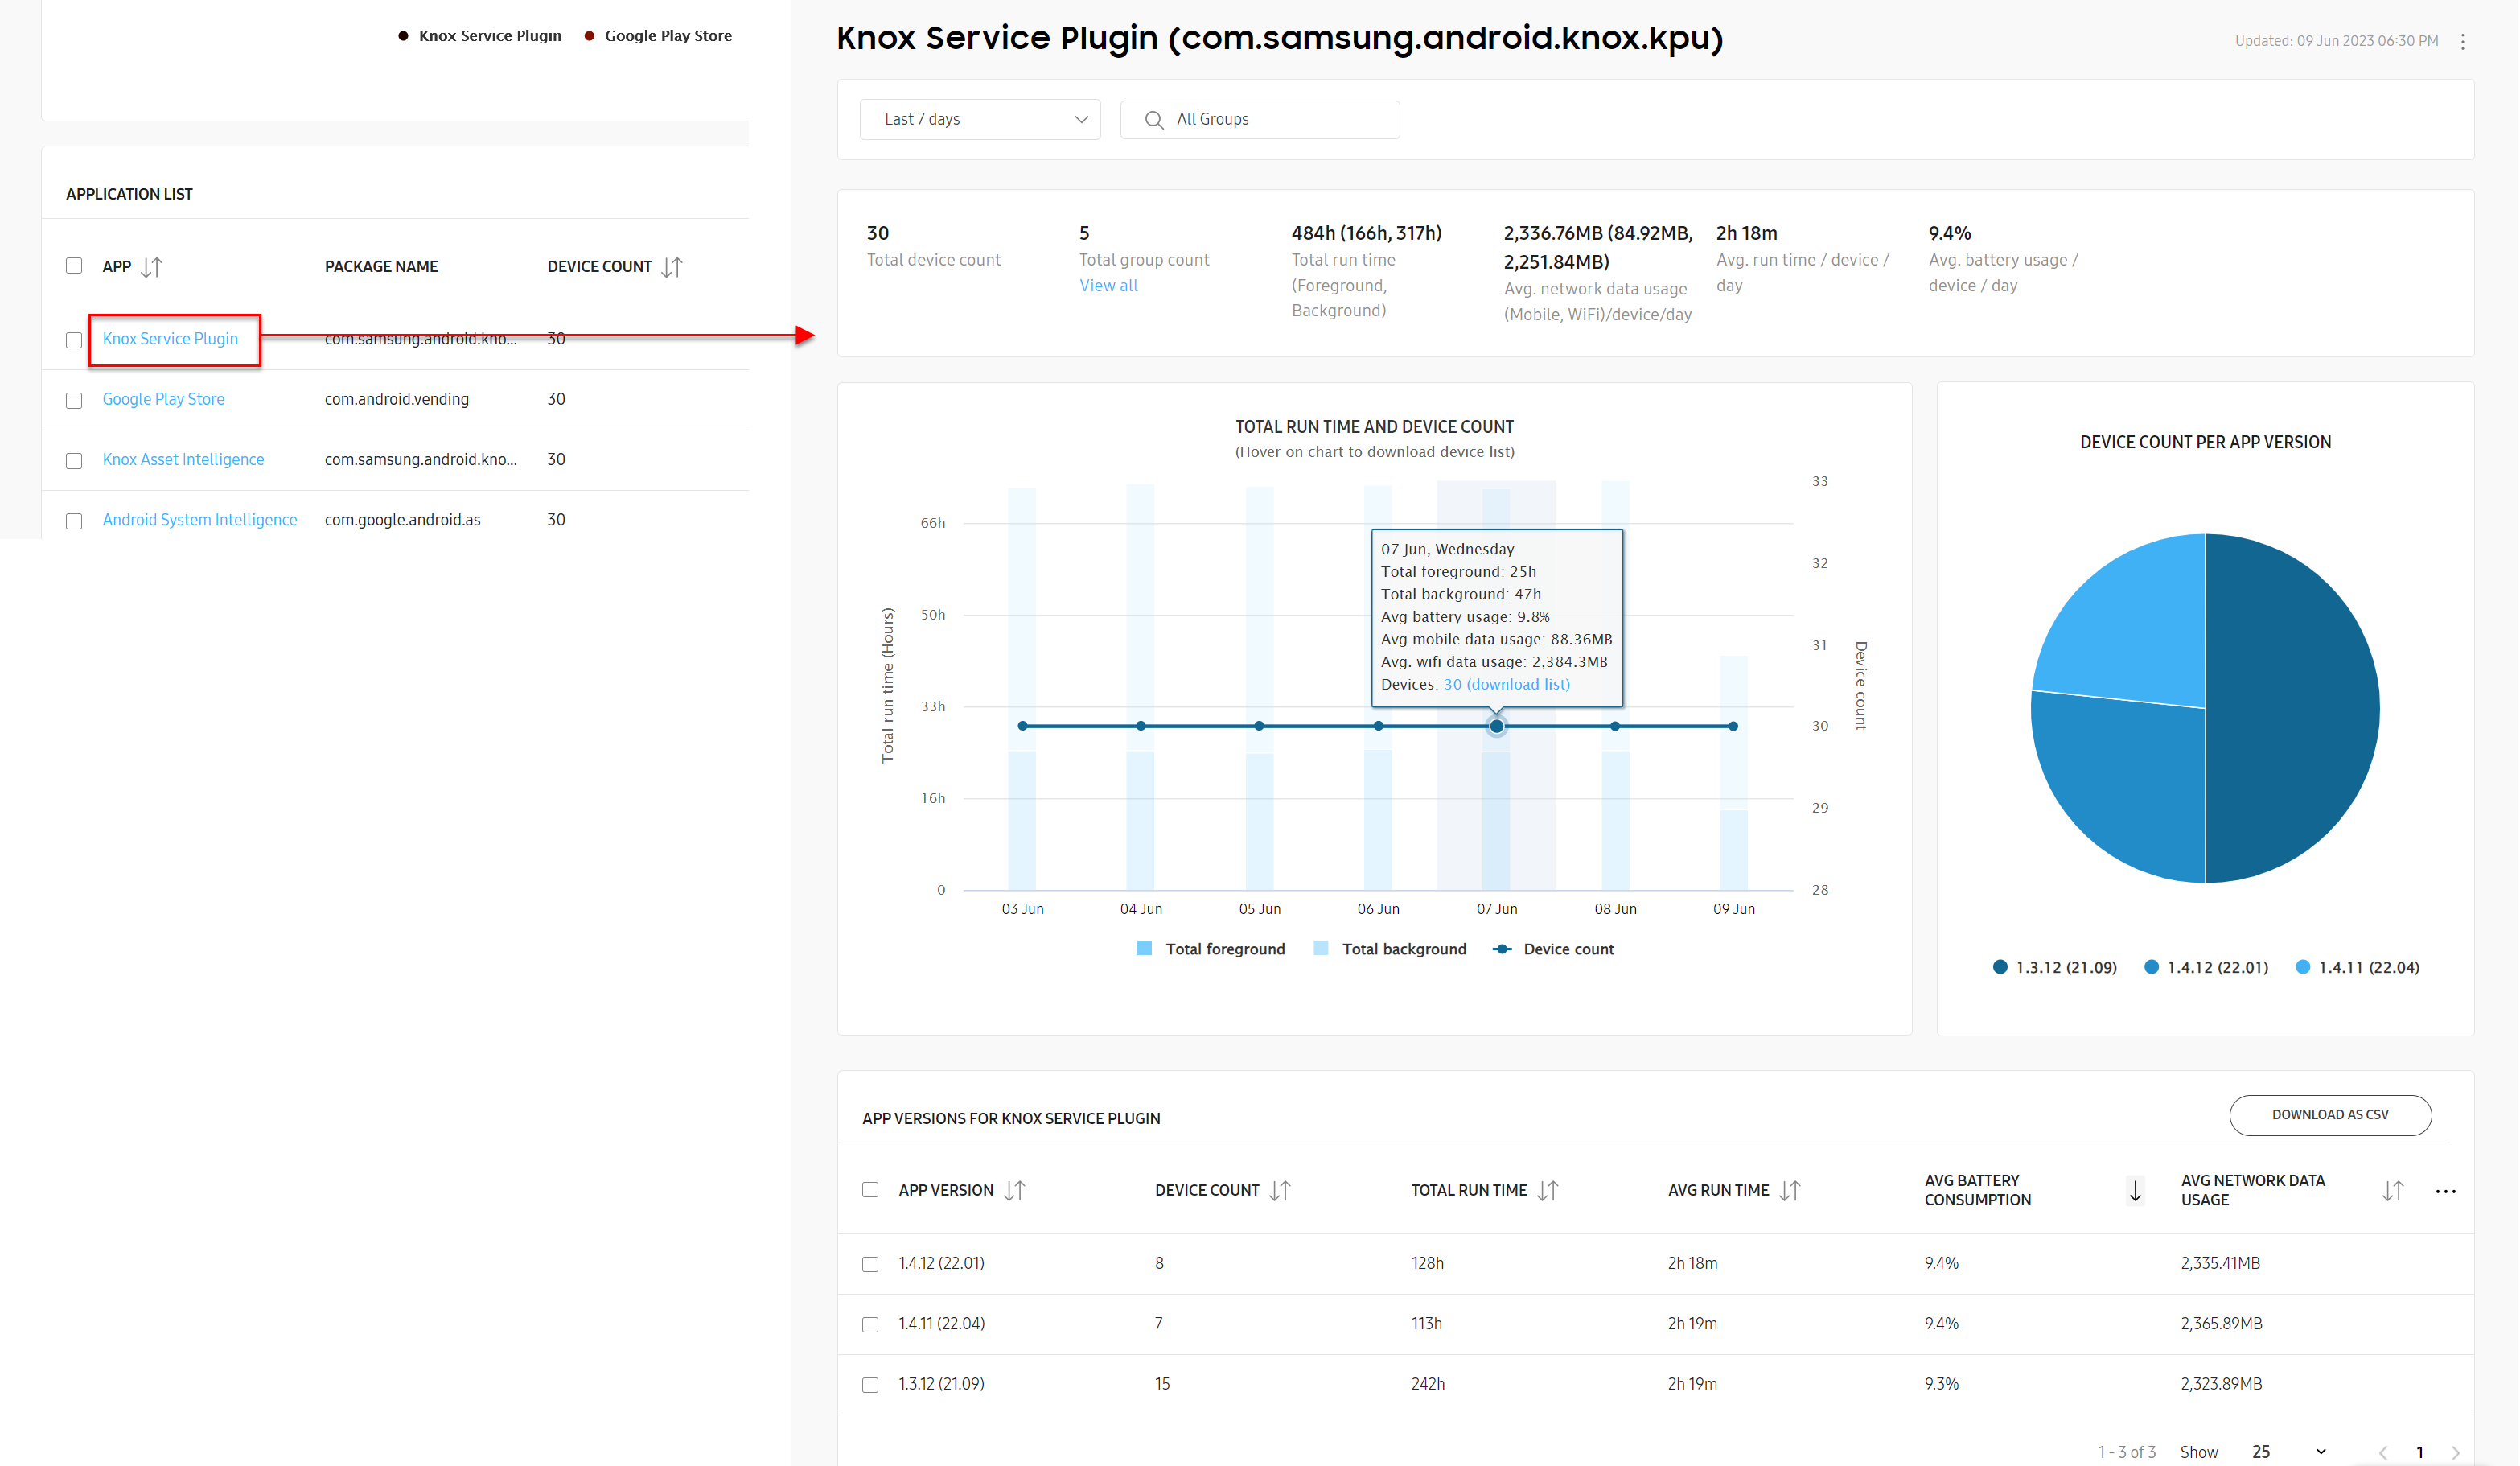Open Knox Asset Intelligence app link
The width and height of the screenshot is (2520, 1466).
coord(183,459)
